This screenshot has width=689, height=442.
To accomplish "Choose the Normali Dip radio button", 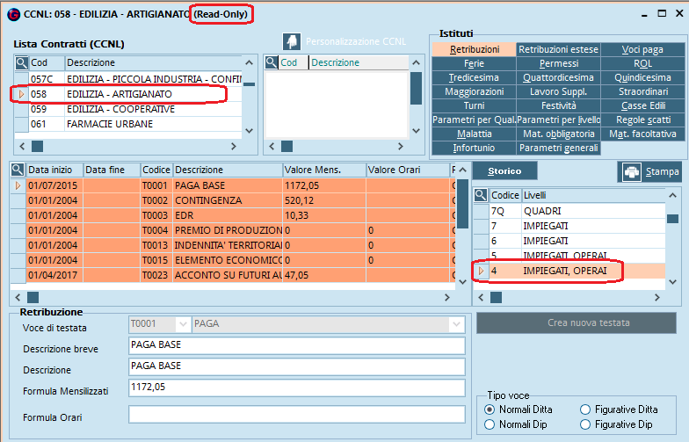I will (490, 424).
